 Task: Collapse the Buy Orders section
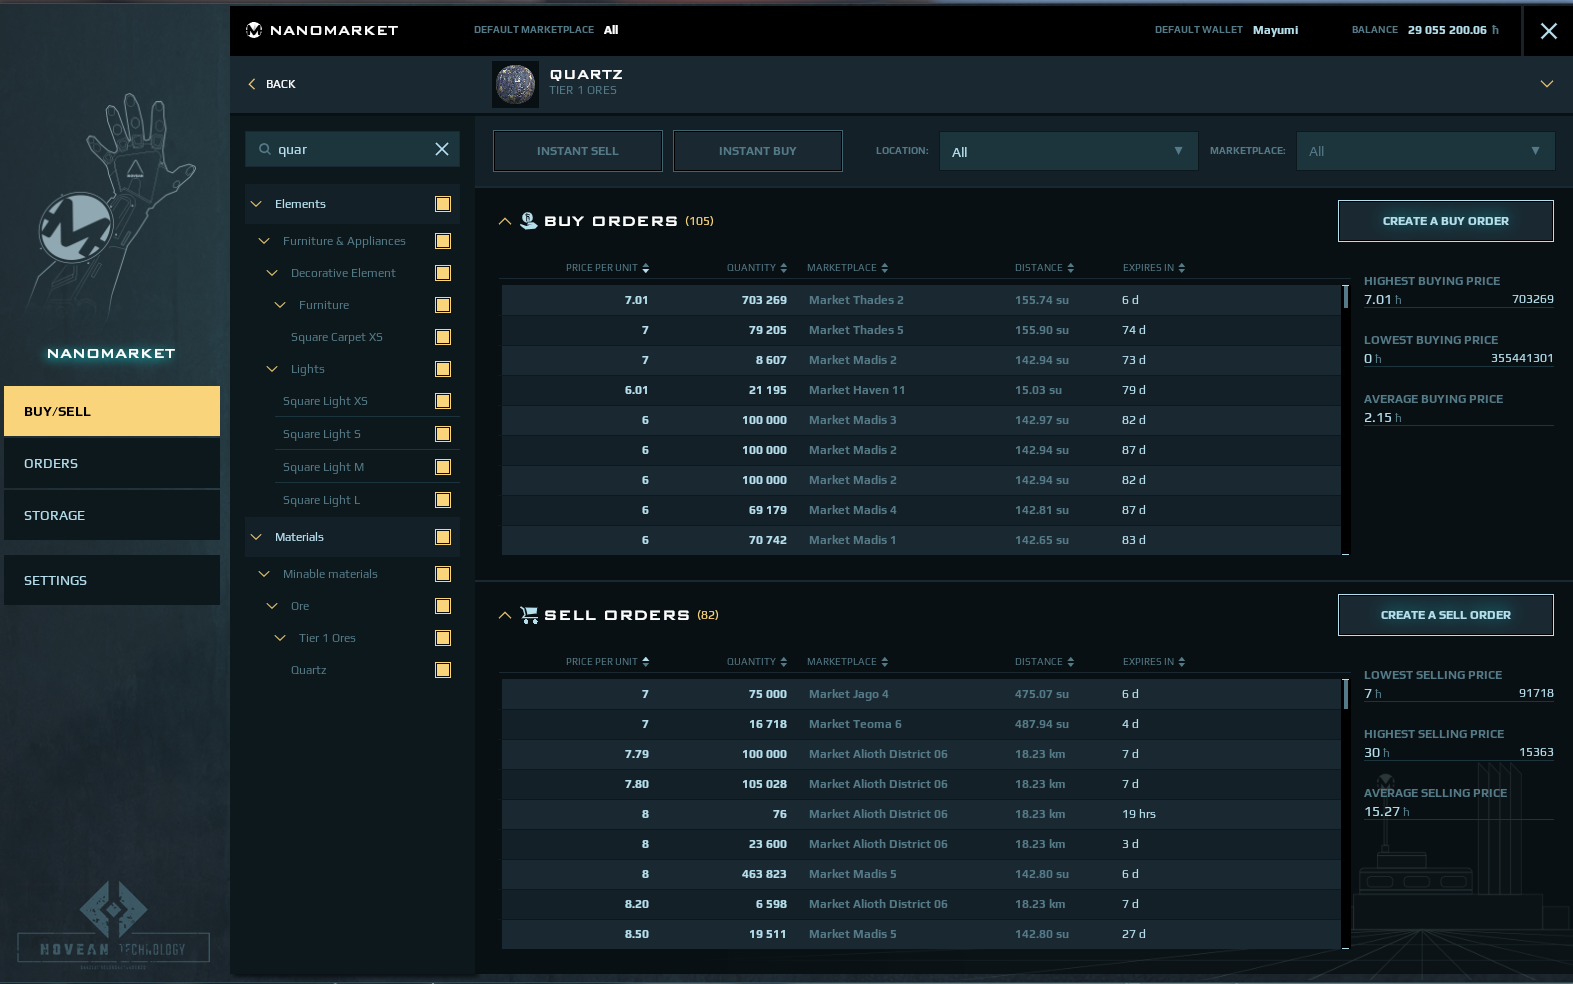pyautogui.click(x=504, y=221)
